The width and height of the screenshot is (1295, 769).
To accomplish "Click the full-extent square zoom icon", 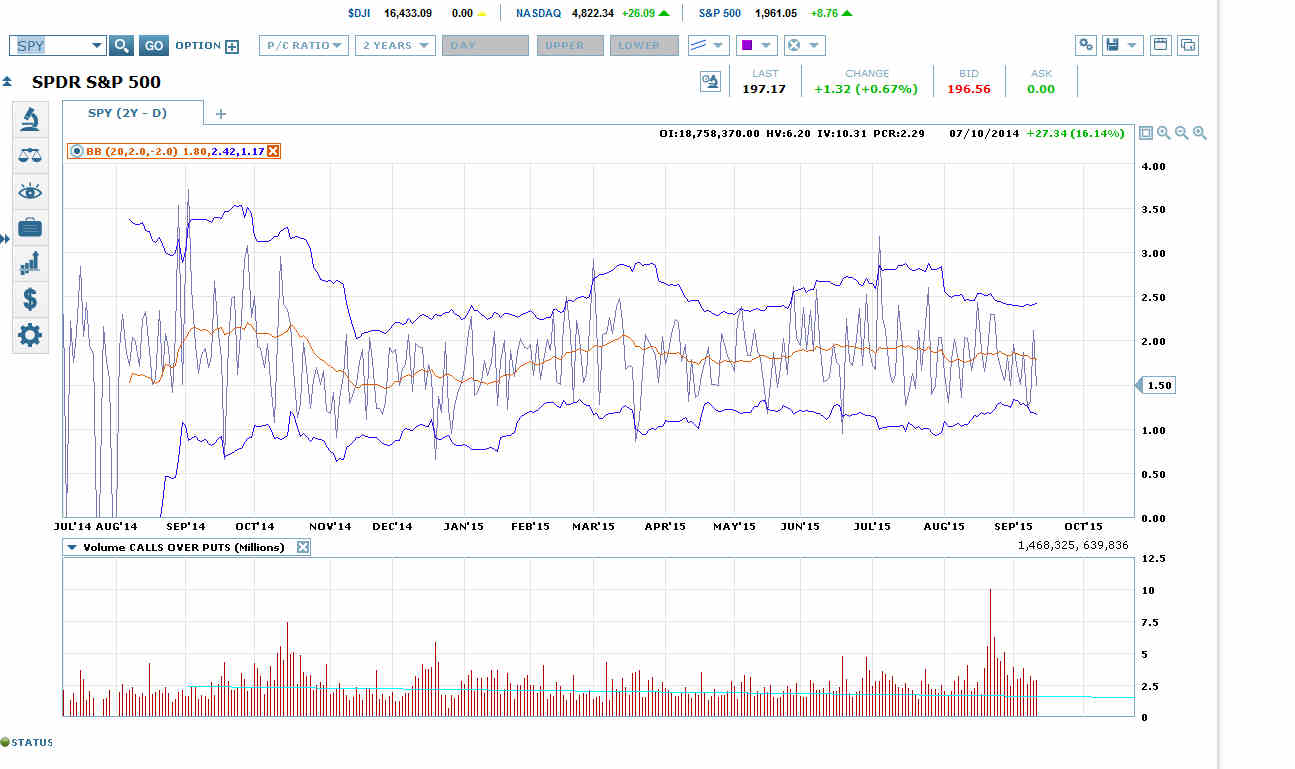I will click(x=1146, y=133).
